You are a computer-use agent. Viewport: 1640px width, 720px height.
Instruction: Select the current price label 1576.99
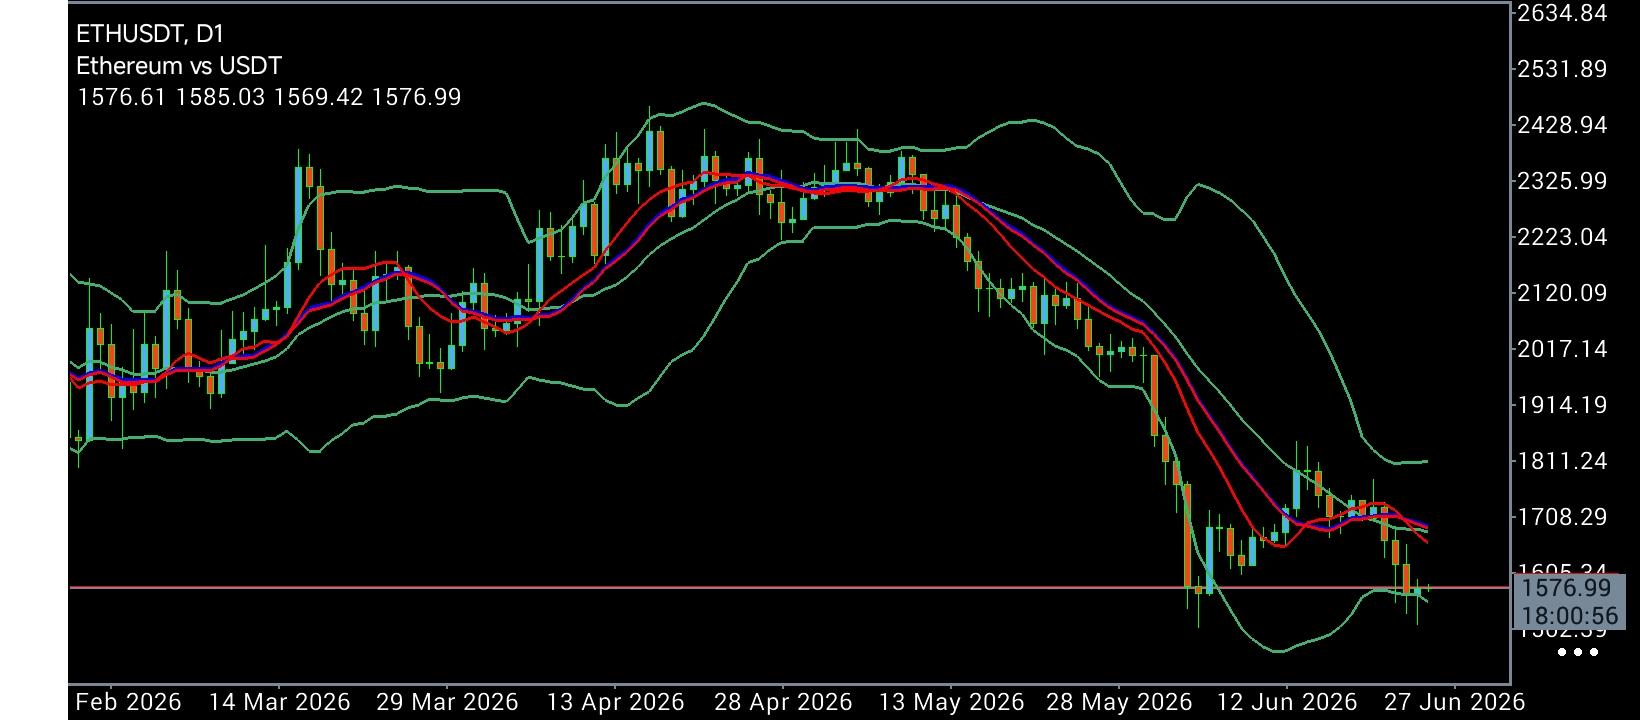click(x=1567, y=588)
